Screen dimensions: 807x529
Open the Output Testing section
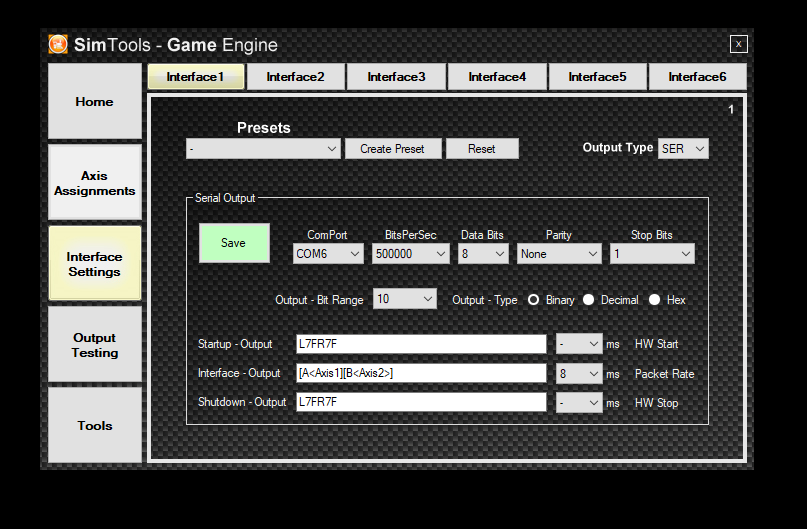95,345
